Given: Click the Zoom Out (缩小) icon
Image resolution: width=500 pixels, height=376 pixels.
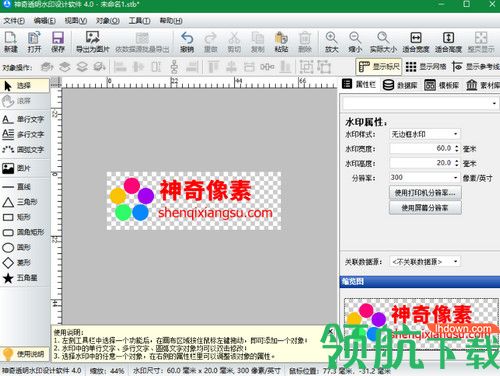Looking at the screenshot, I should (x=355, y=42).
